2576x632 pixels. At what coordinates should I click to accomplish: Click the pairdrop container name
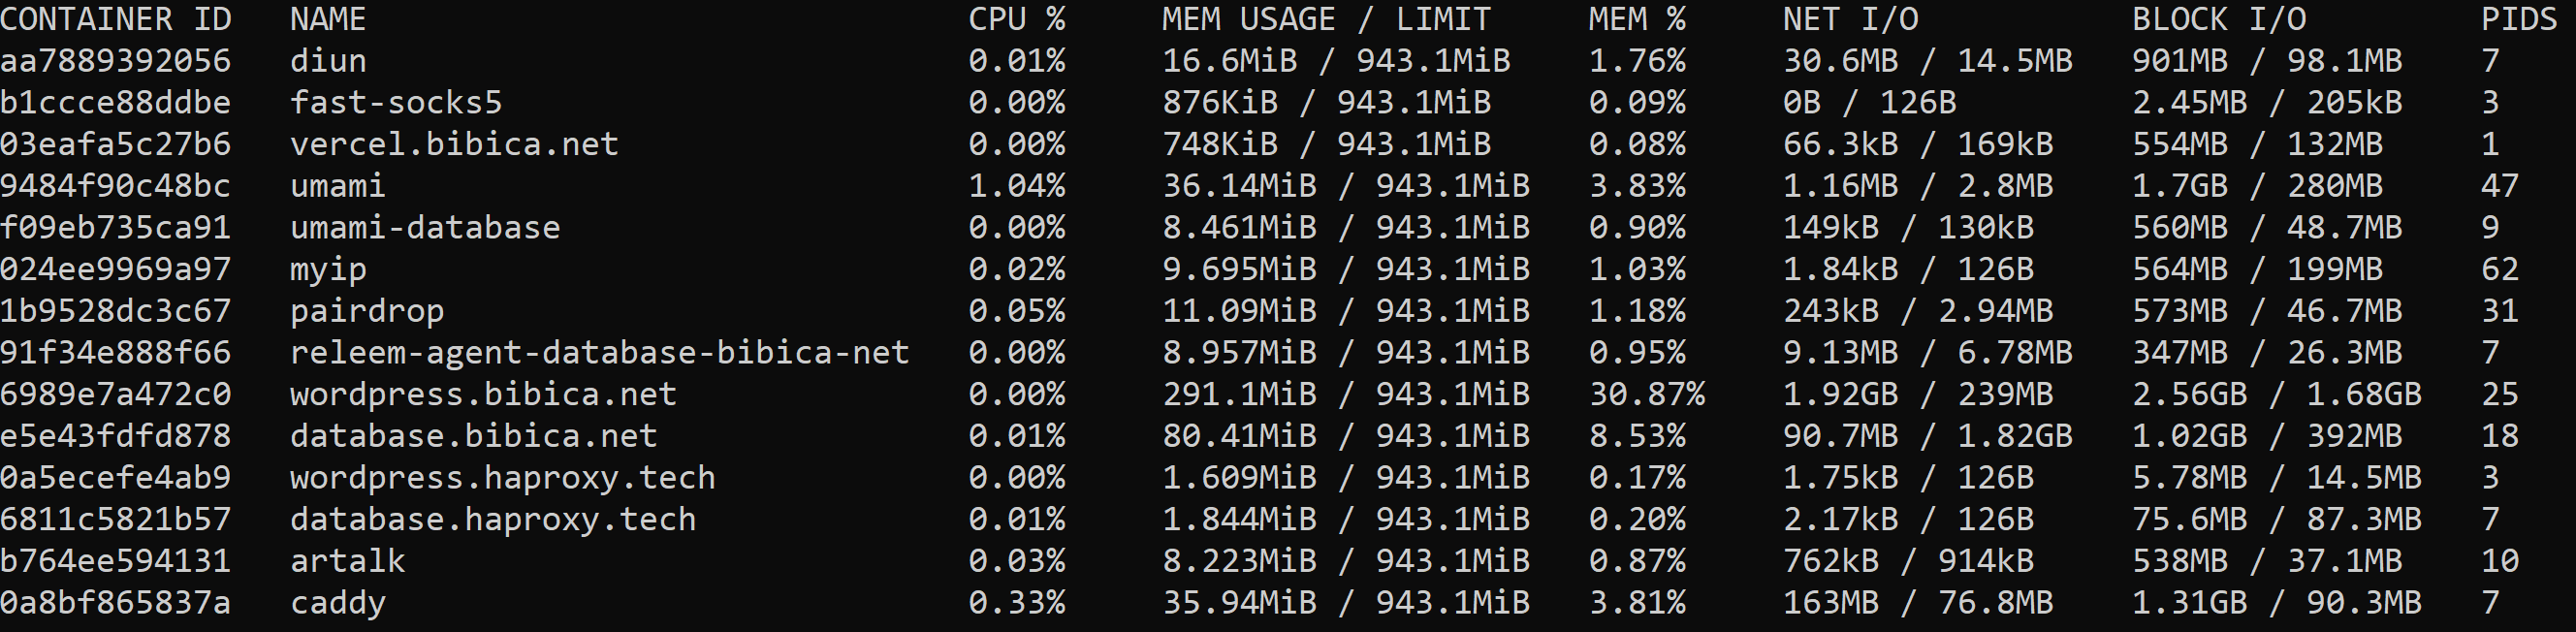point(367,311)
